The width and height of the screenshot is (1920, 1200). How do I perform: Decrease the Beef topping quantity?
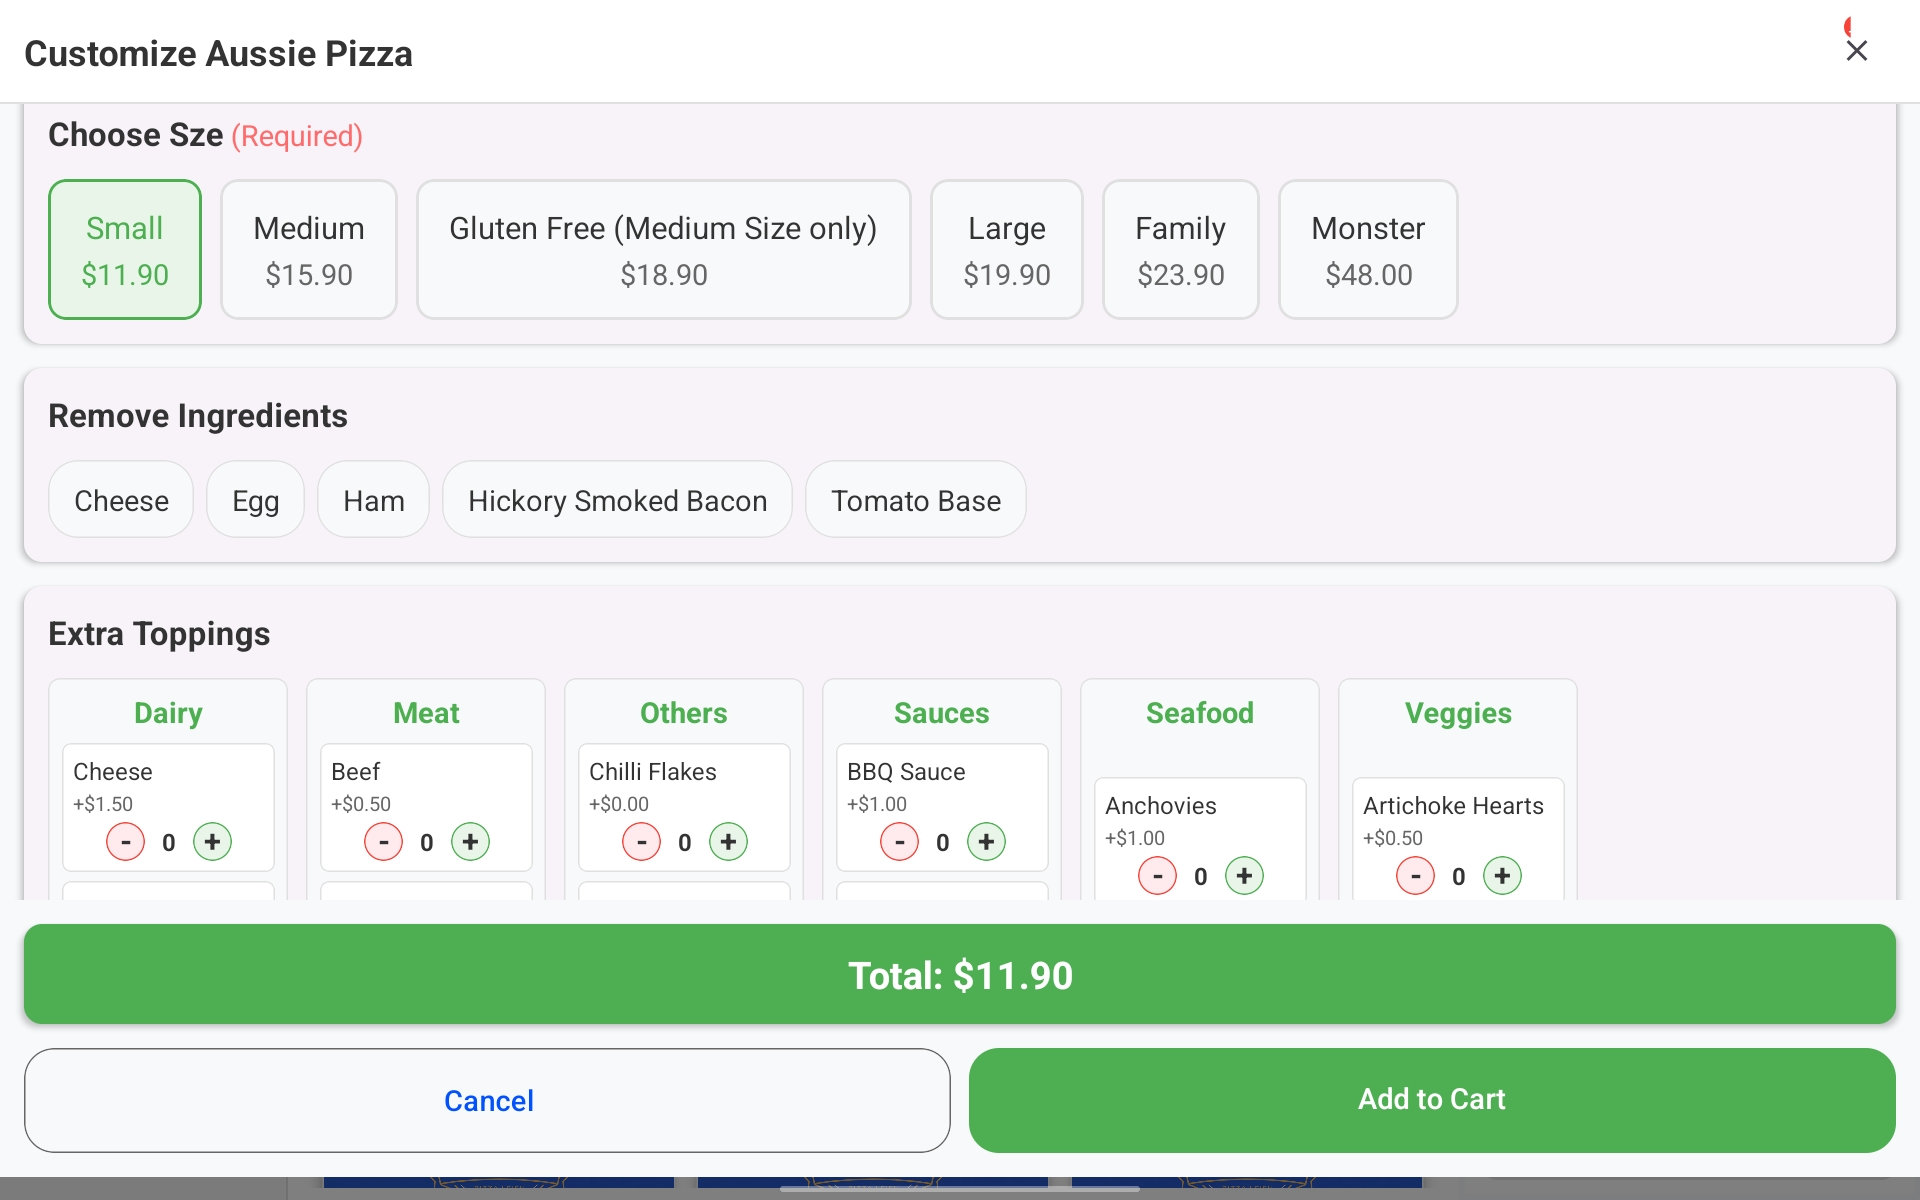pyautogui.click(x=383, y=842)
